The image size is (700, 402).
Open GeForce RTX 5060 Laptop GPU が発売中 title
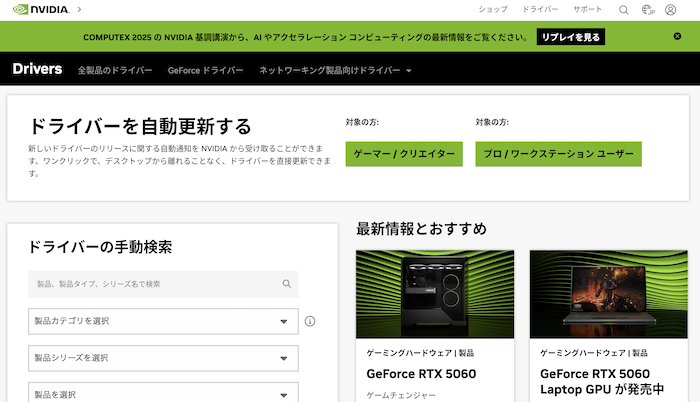pos(602,381)
